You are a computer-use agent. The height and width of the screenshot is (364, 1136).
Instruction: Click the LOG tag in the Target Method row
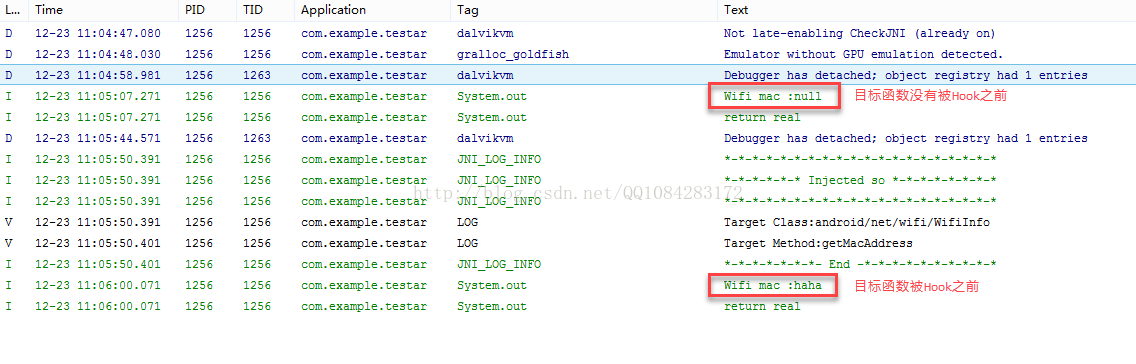pos(467,243)
